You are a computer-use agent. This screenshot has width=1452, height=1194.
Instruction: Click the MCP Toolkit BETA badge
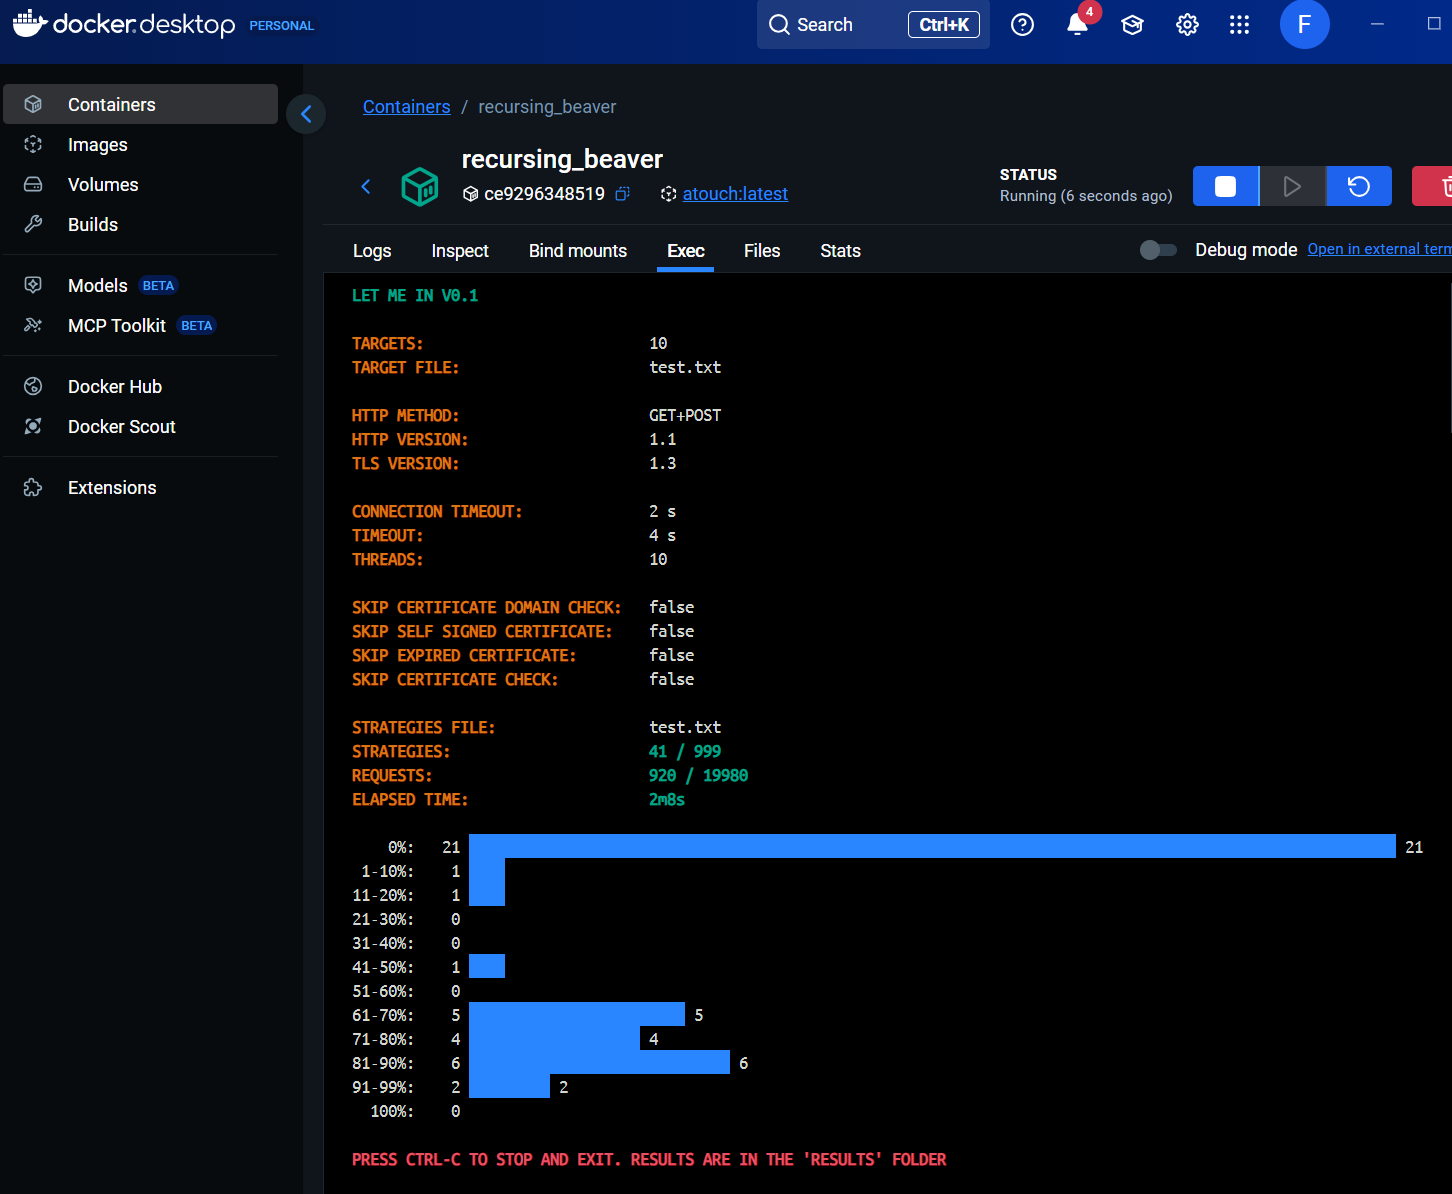[197, 326]
